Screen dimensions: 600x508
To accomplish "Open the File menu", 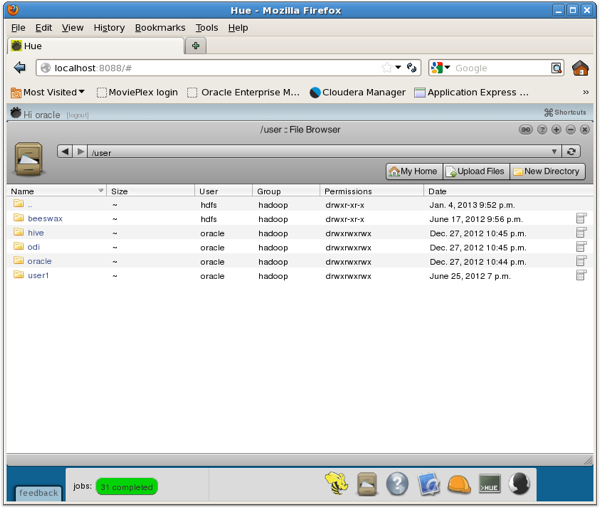I will pyautogui.click(x=18, y=28).
